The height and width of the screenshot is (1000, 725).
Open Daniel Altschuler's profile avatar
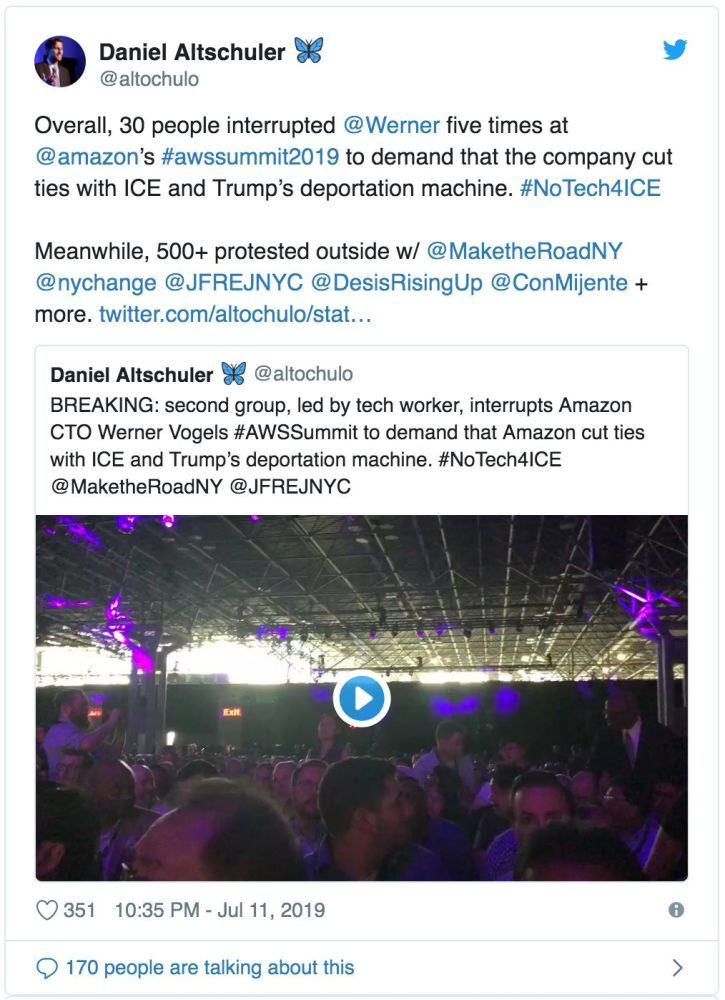point(60,62)
